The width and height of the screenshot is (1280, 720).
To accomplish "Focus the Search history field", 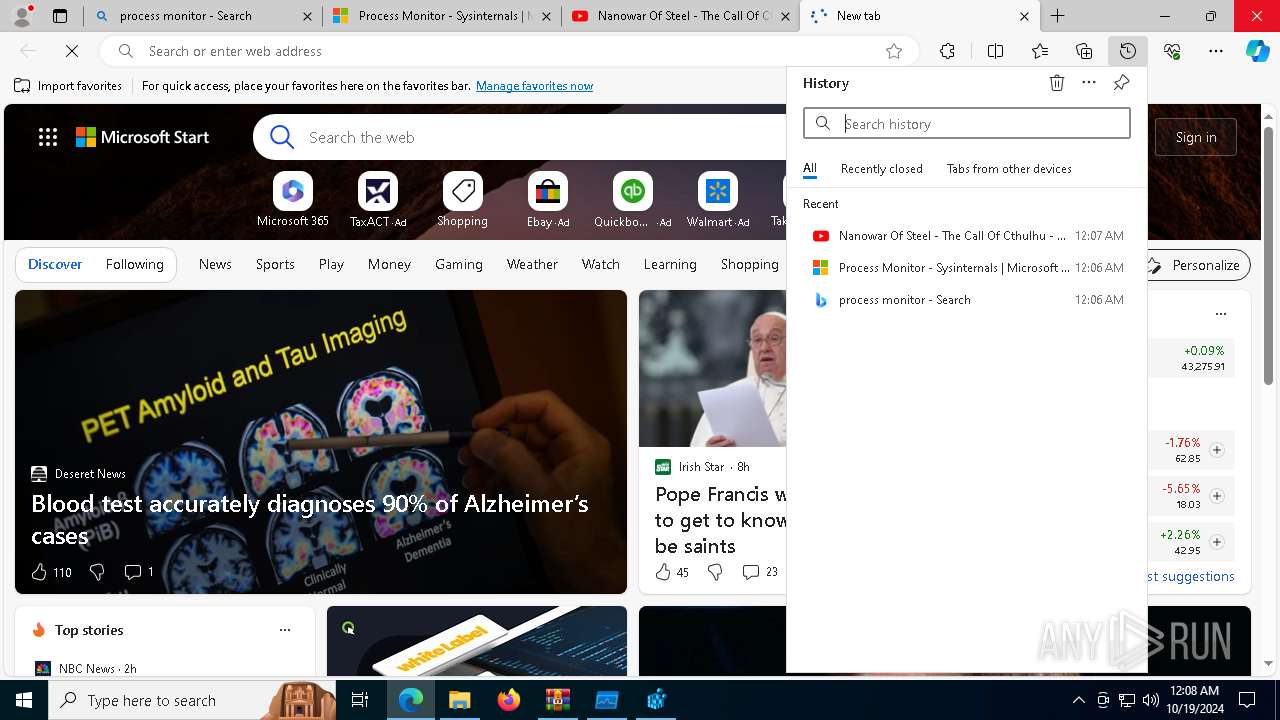I will [x=967, y=124].
